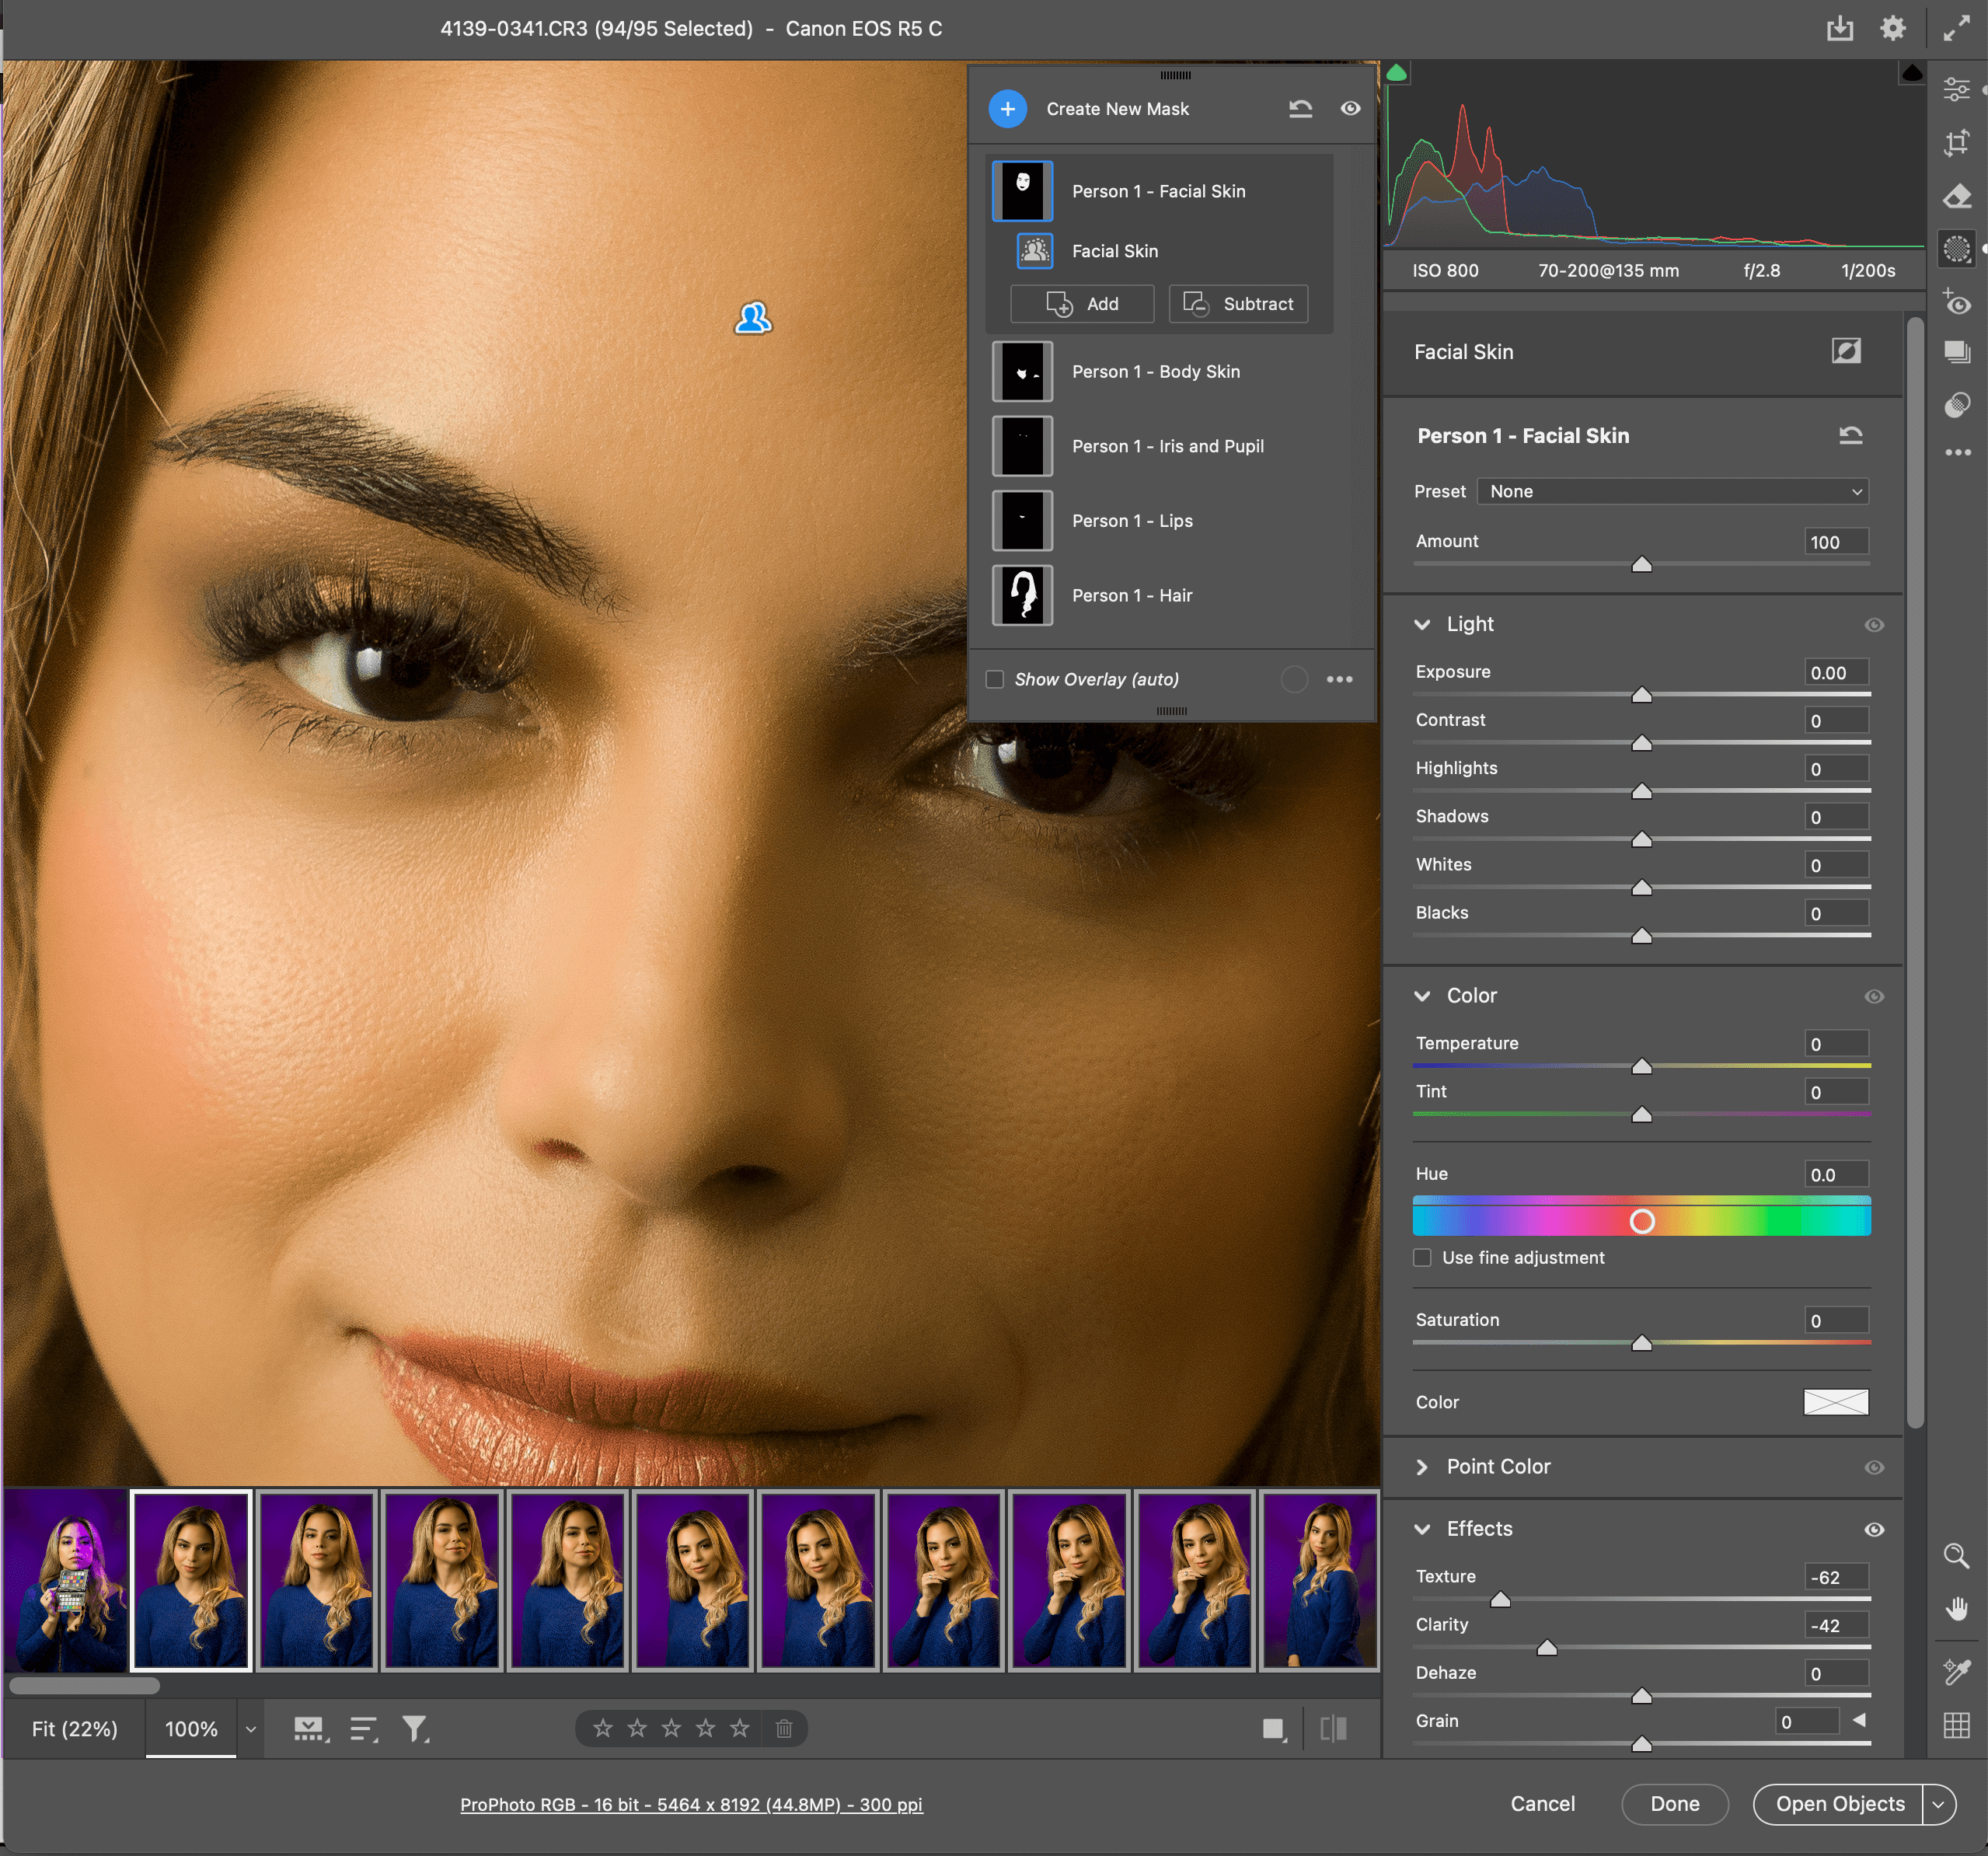Collapse the Light section
Image resolution: width=1988 pixels, height=1856 pixels.
[x=1422, y=624]
